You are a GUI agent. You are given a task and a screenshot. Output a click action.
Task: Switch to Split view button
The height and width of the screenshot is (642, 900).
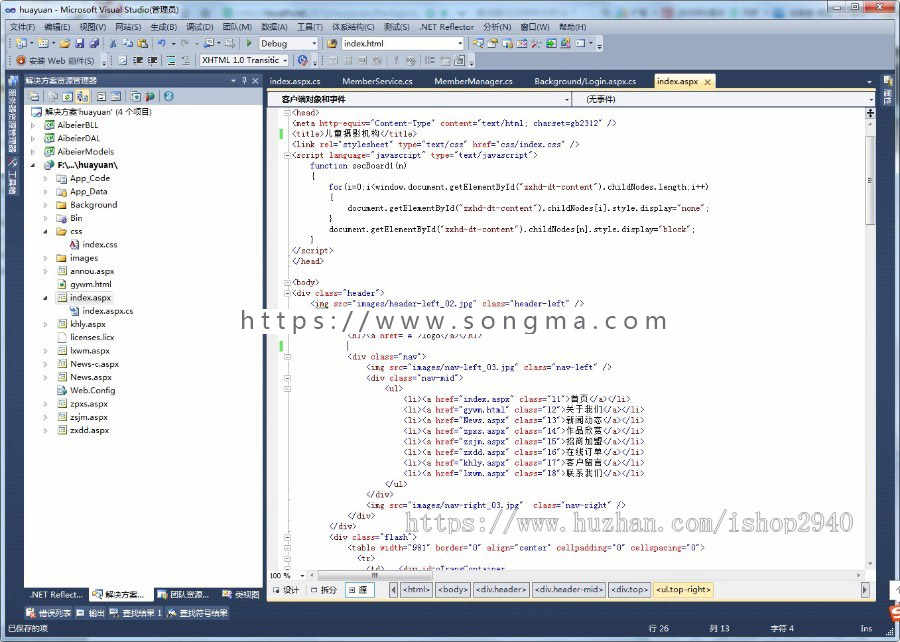[324, 590]
